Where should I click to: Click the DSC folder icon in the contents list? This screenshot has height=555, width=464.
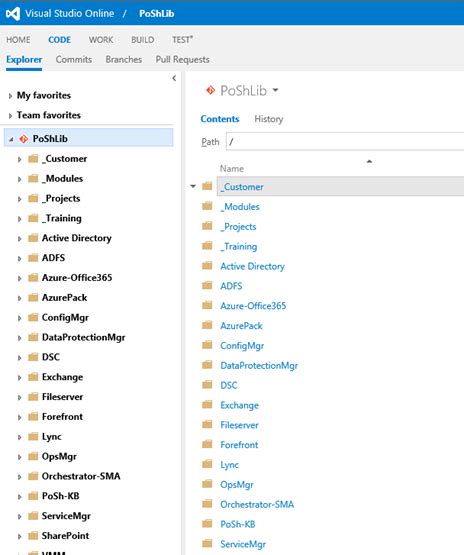(x=207, y=384)
